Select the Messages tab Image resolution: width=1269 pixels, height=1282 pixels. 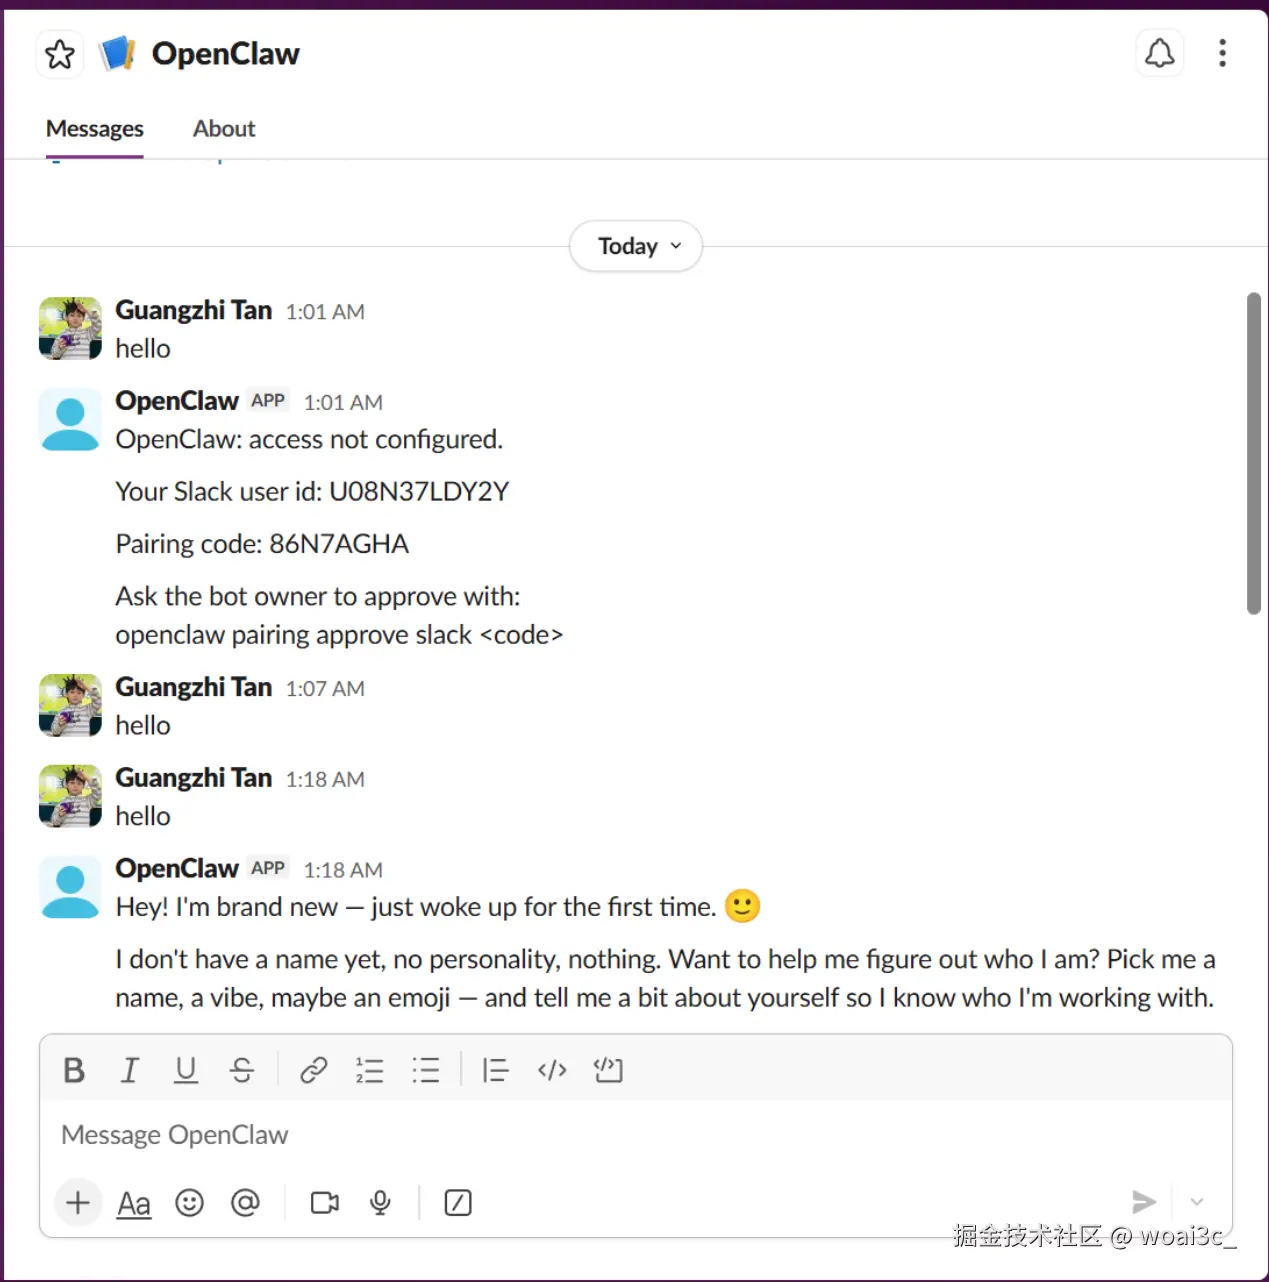[x=95, y=129]
